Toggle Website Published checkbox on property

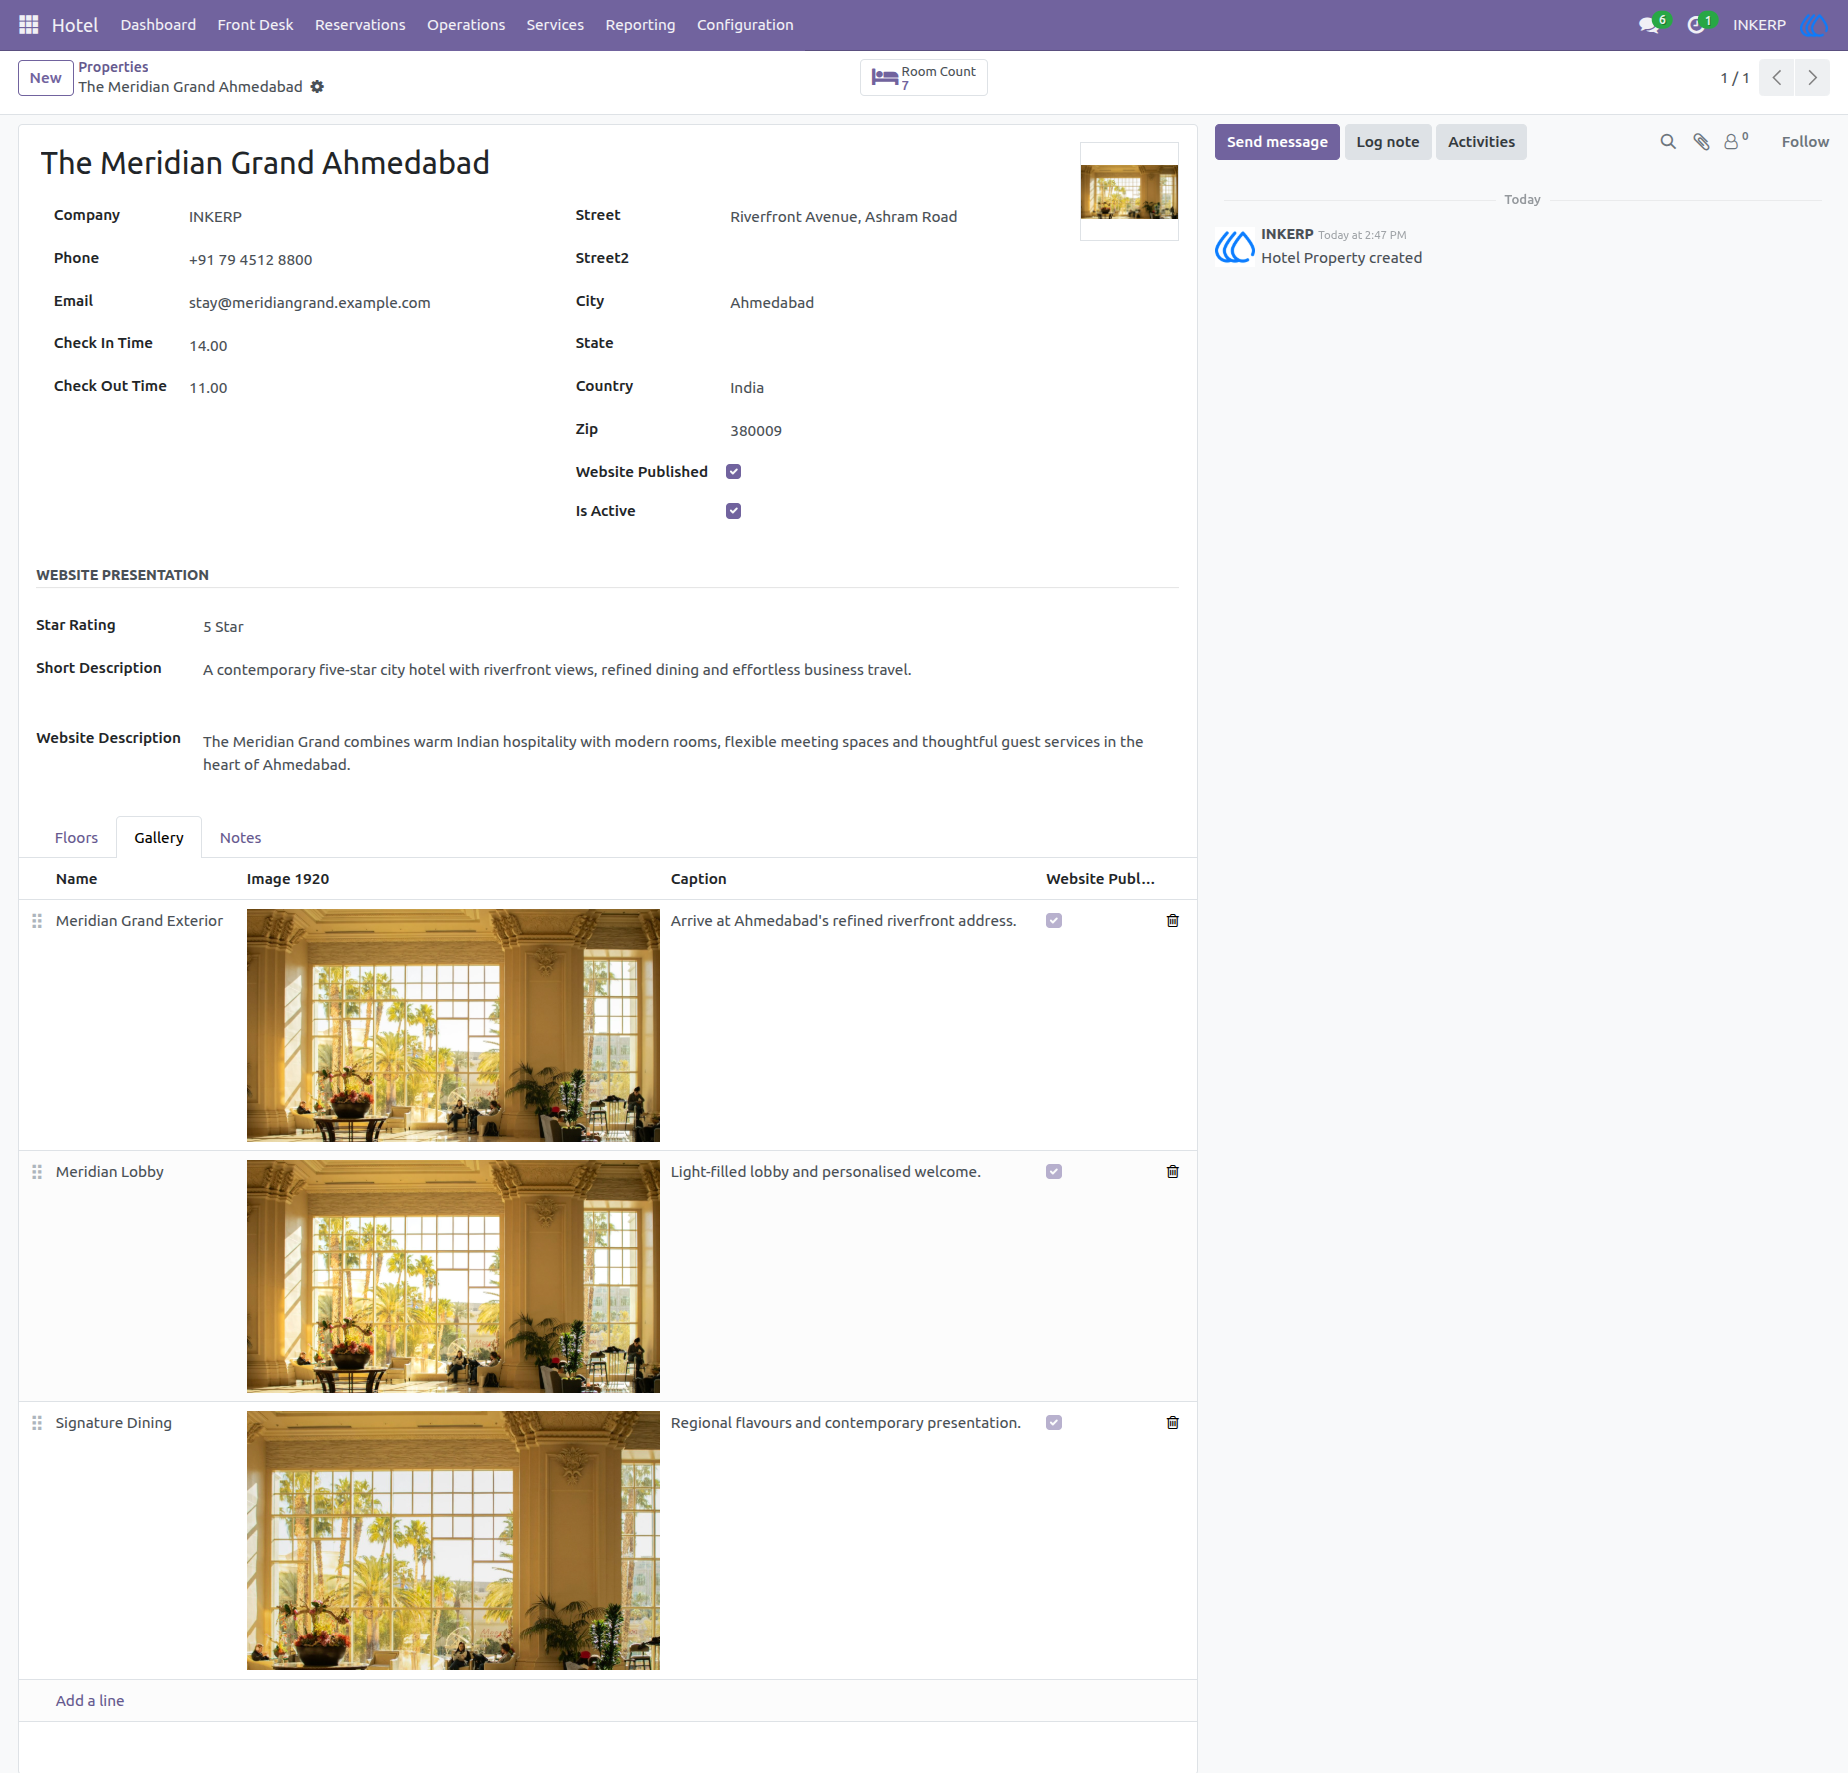coord(733,472)
